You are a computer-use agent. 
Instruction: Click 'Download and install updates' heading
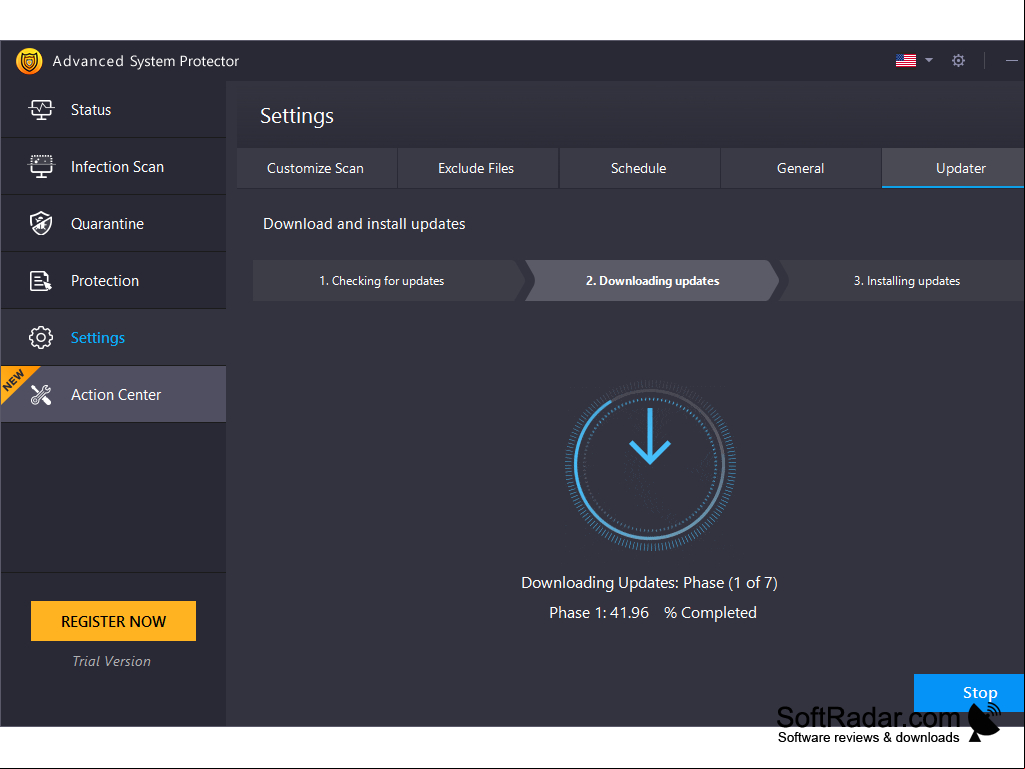coord(364,224)
